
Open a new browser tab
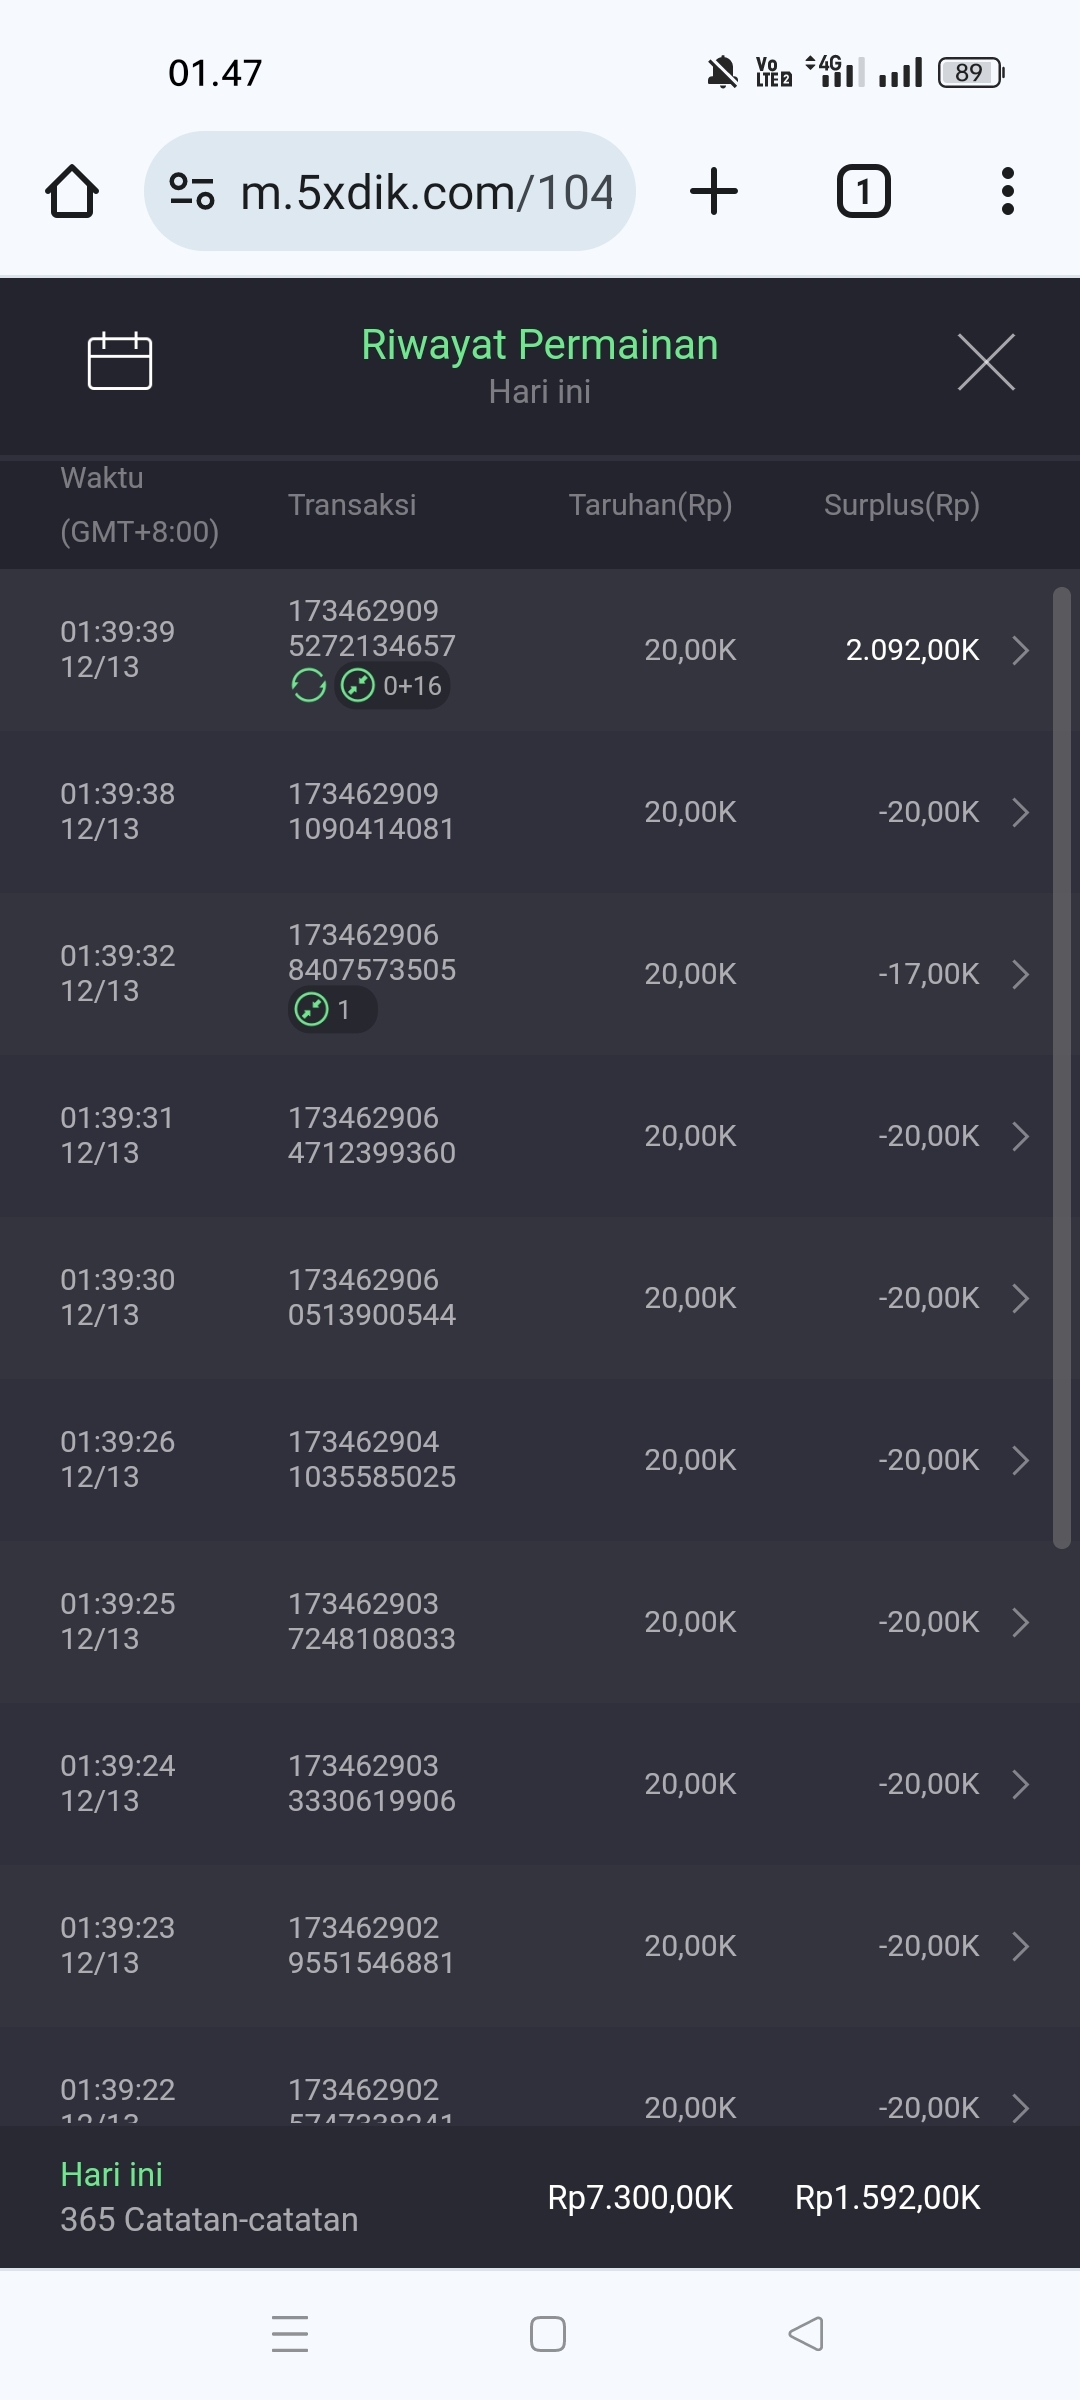tap(714, 191)
